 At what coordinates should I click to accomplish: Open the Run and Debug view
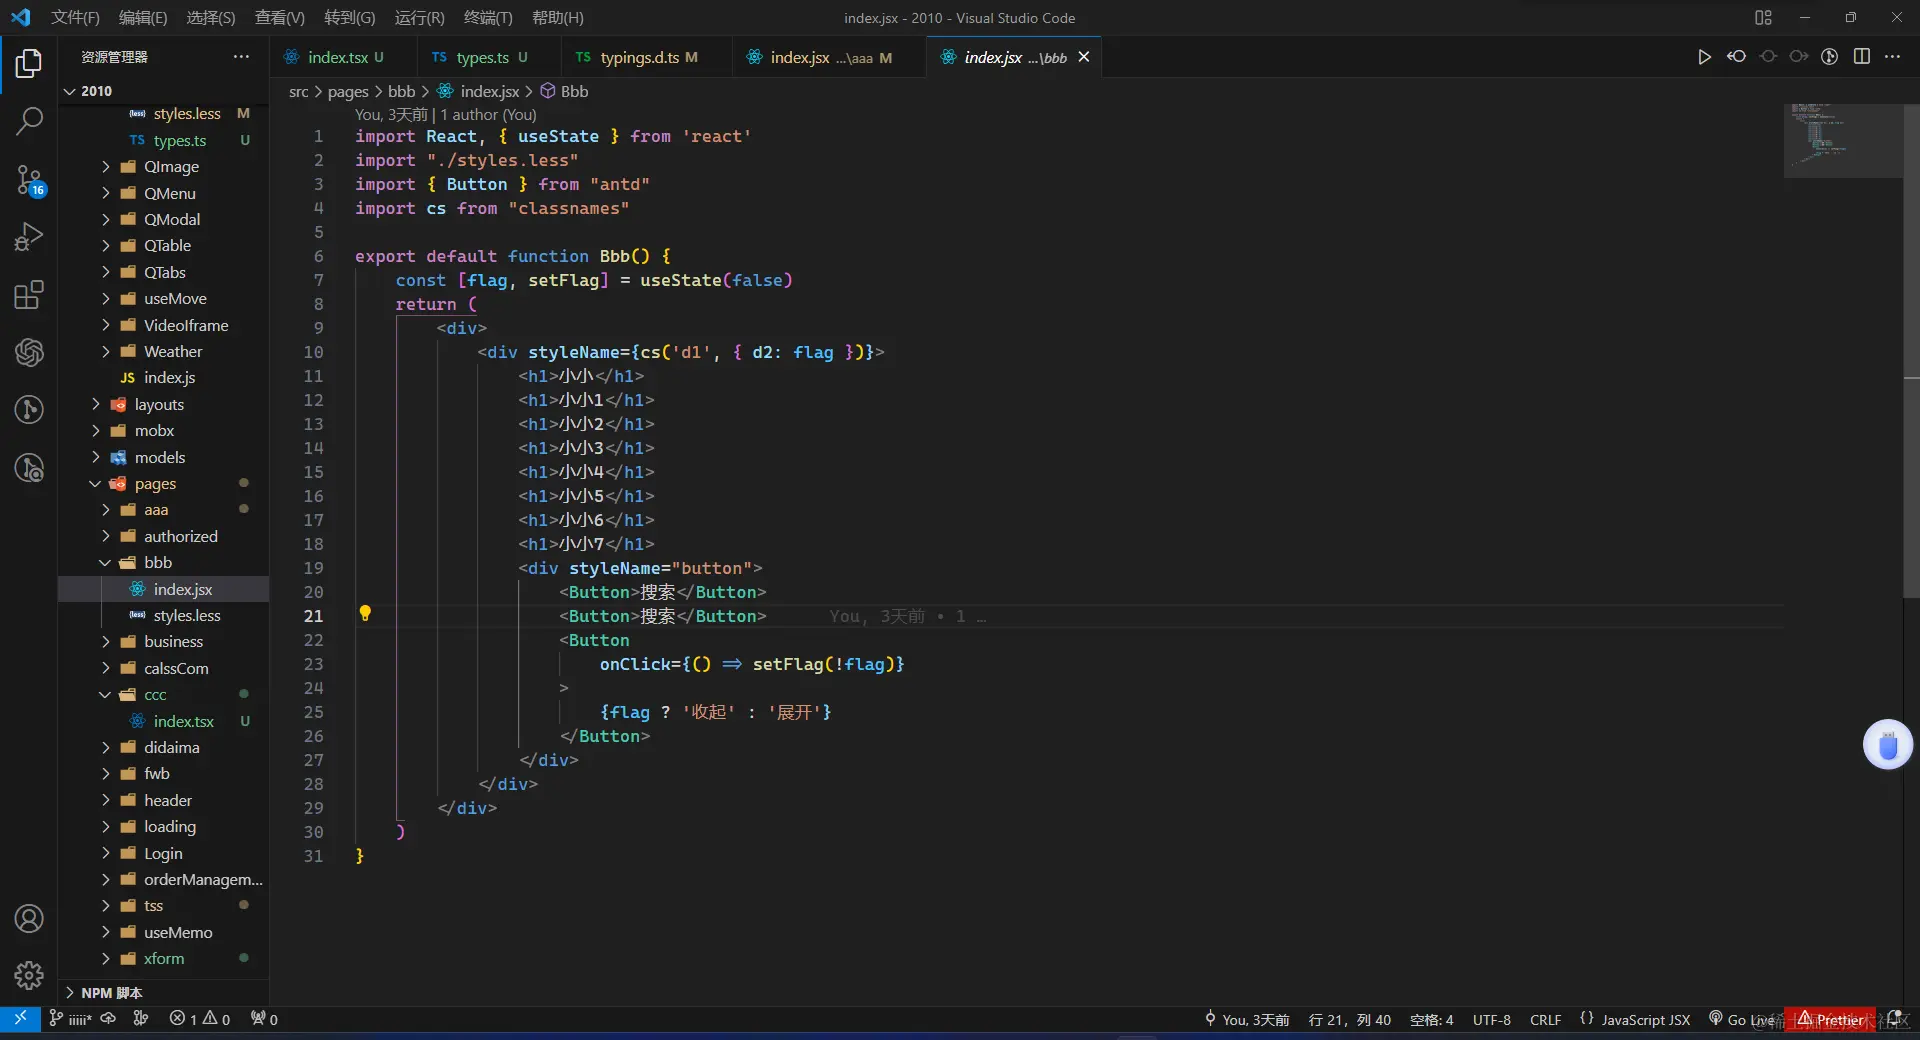pyautogui.click(x=29, y=237)
